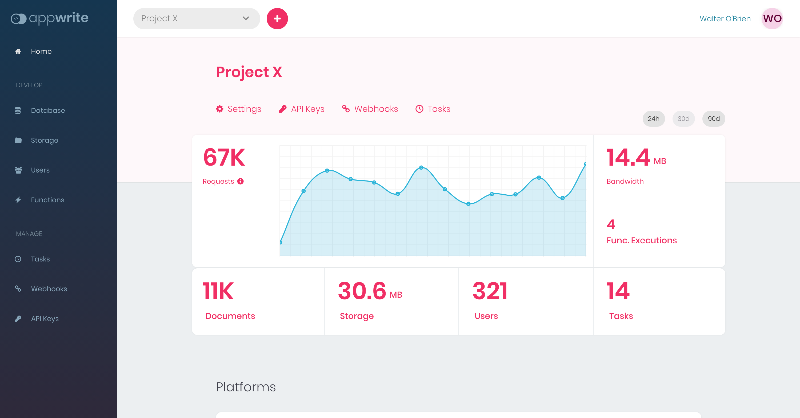Open the project Settings link

pos(239,109)
